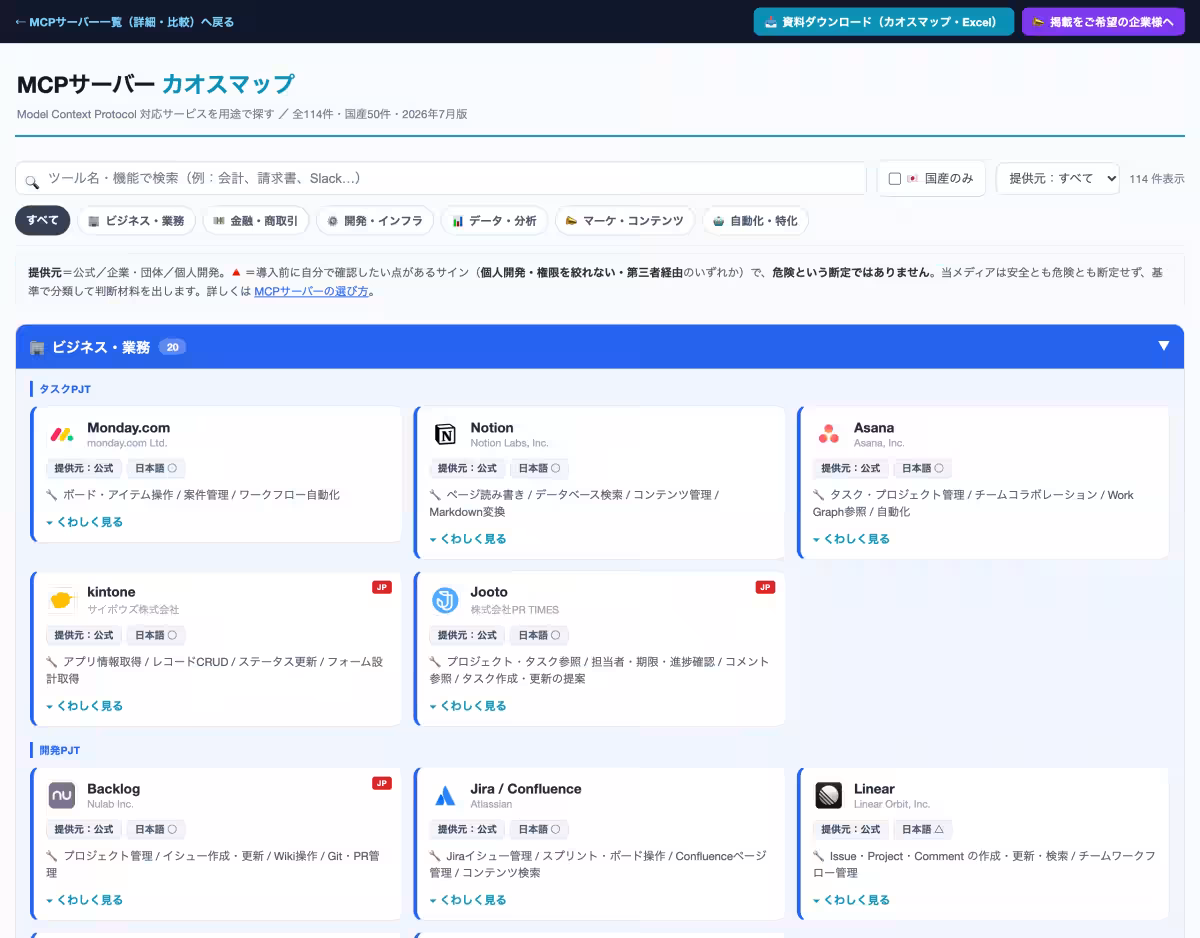Click the Jira / Confluence card title

pos(526,788)
